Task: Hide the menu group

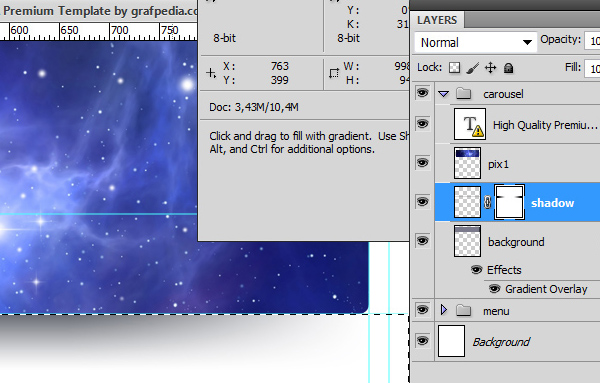Action: click(422, 309)
